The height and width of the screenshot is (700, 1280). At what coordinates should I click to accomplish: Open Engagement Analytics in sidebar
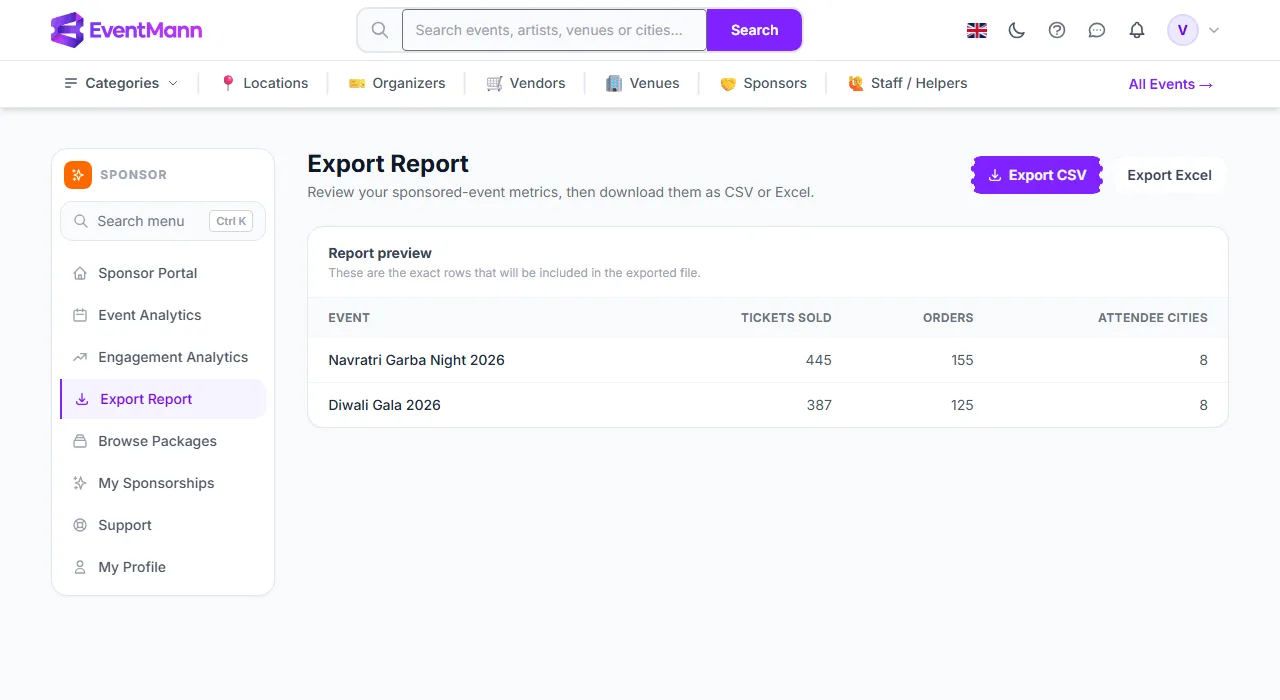tap(163, 357)
